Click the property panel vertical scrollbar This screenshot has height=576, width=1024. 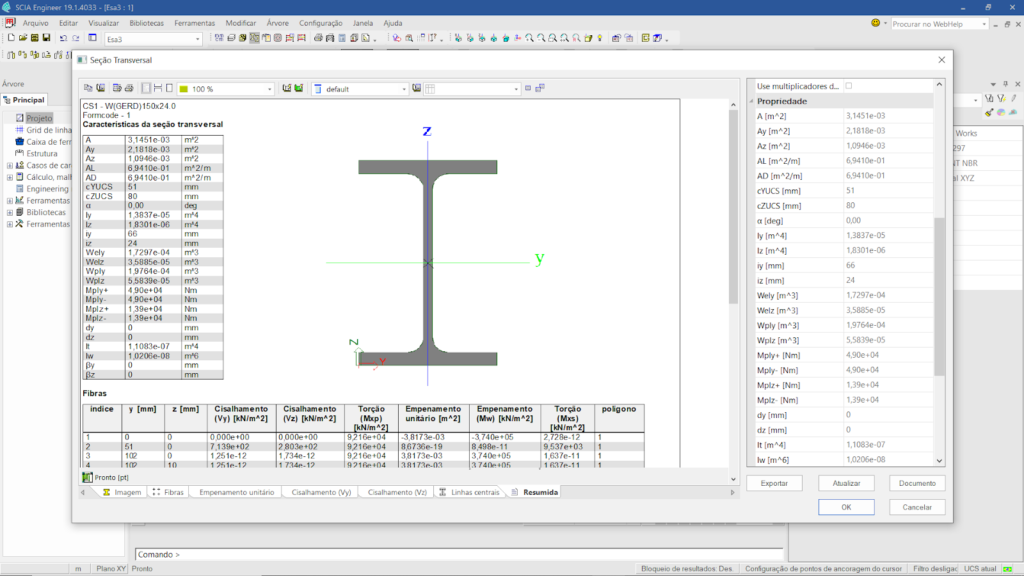point(939,296)
